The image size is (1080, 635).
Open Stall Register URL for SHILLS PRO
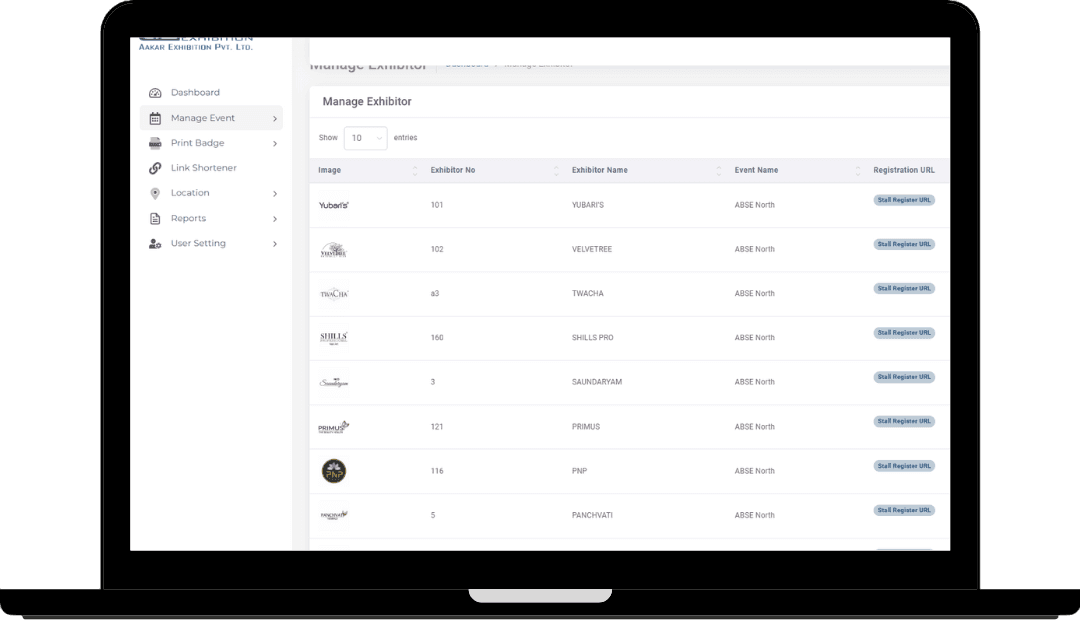(904, 333)
